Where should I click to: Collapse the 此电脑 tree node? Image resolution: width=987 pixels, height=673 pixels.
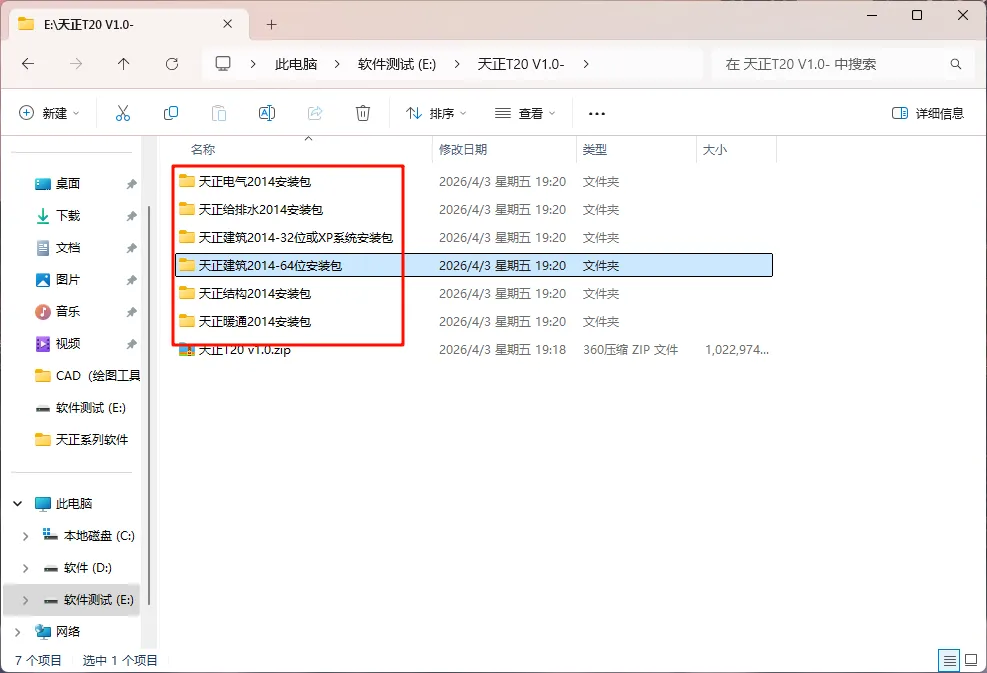[x=18, y=504]
